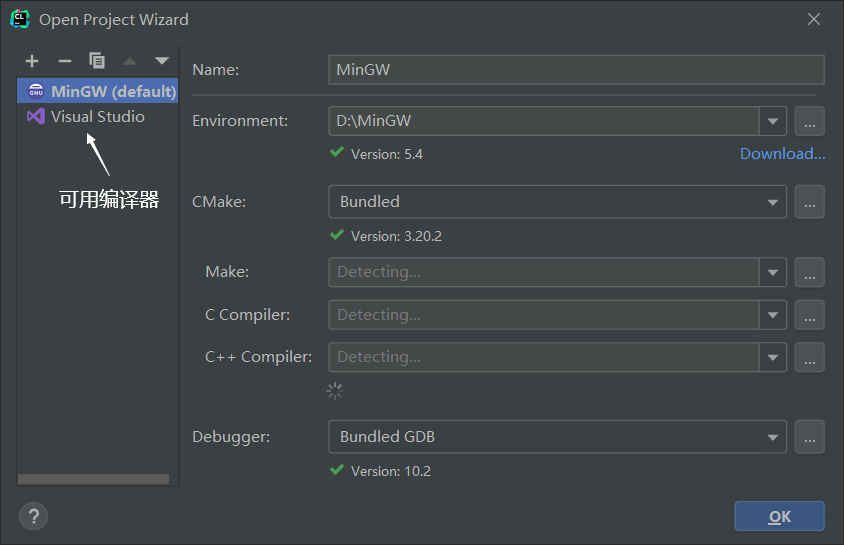The width and height of the screenshot is (844, 545).
Task: Select Visual Studio toolchain
Action: (97, 116)
